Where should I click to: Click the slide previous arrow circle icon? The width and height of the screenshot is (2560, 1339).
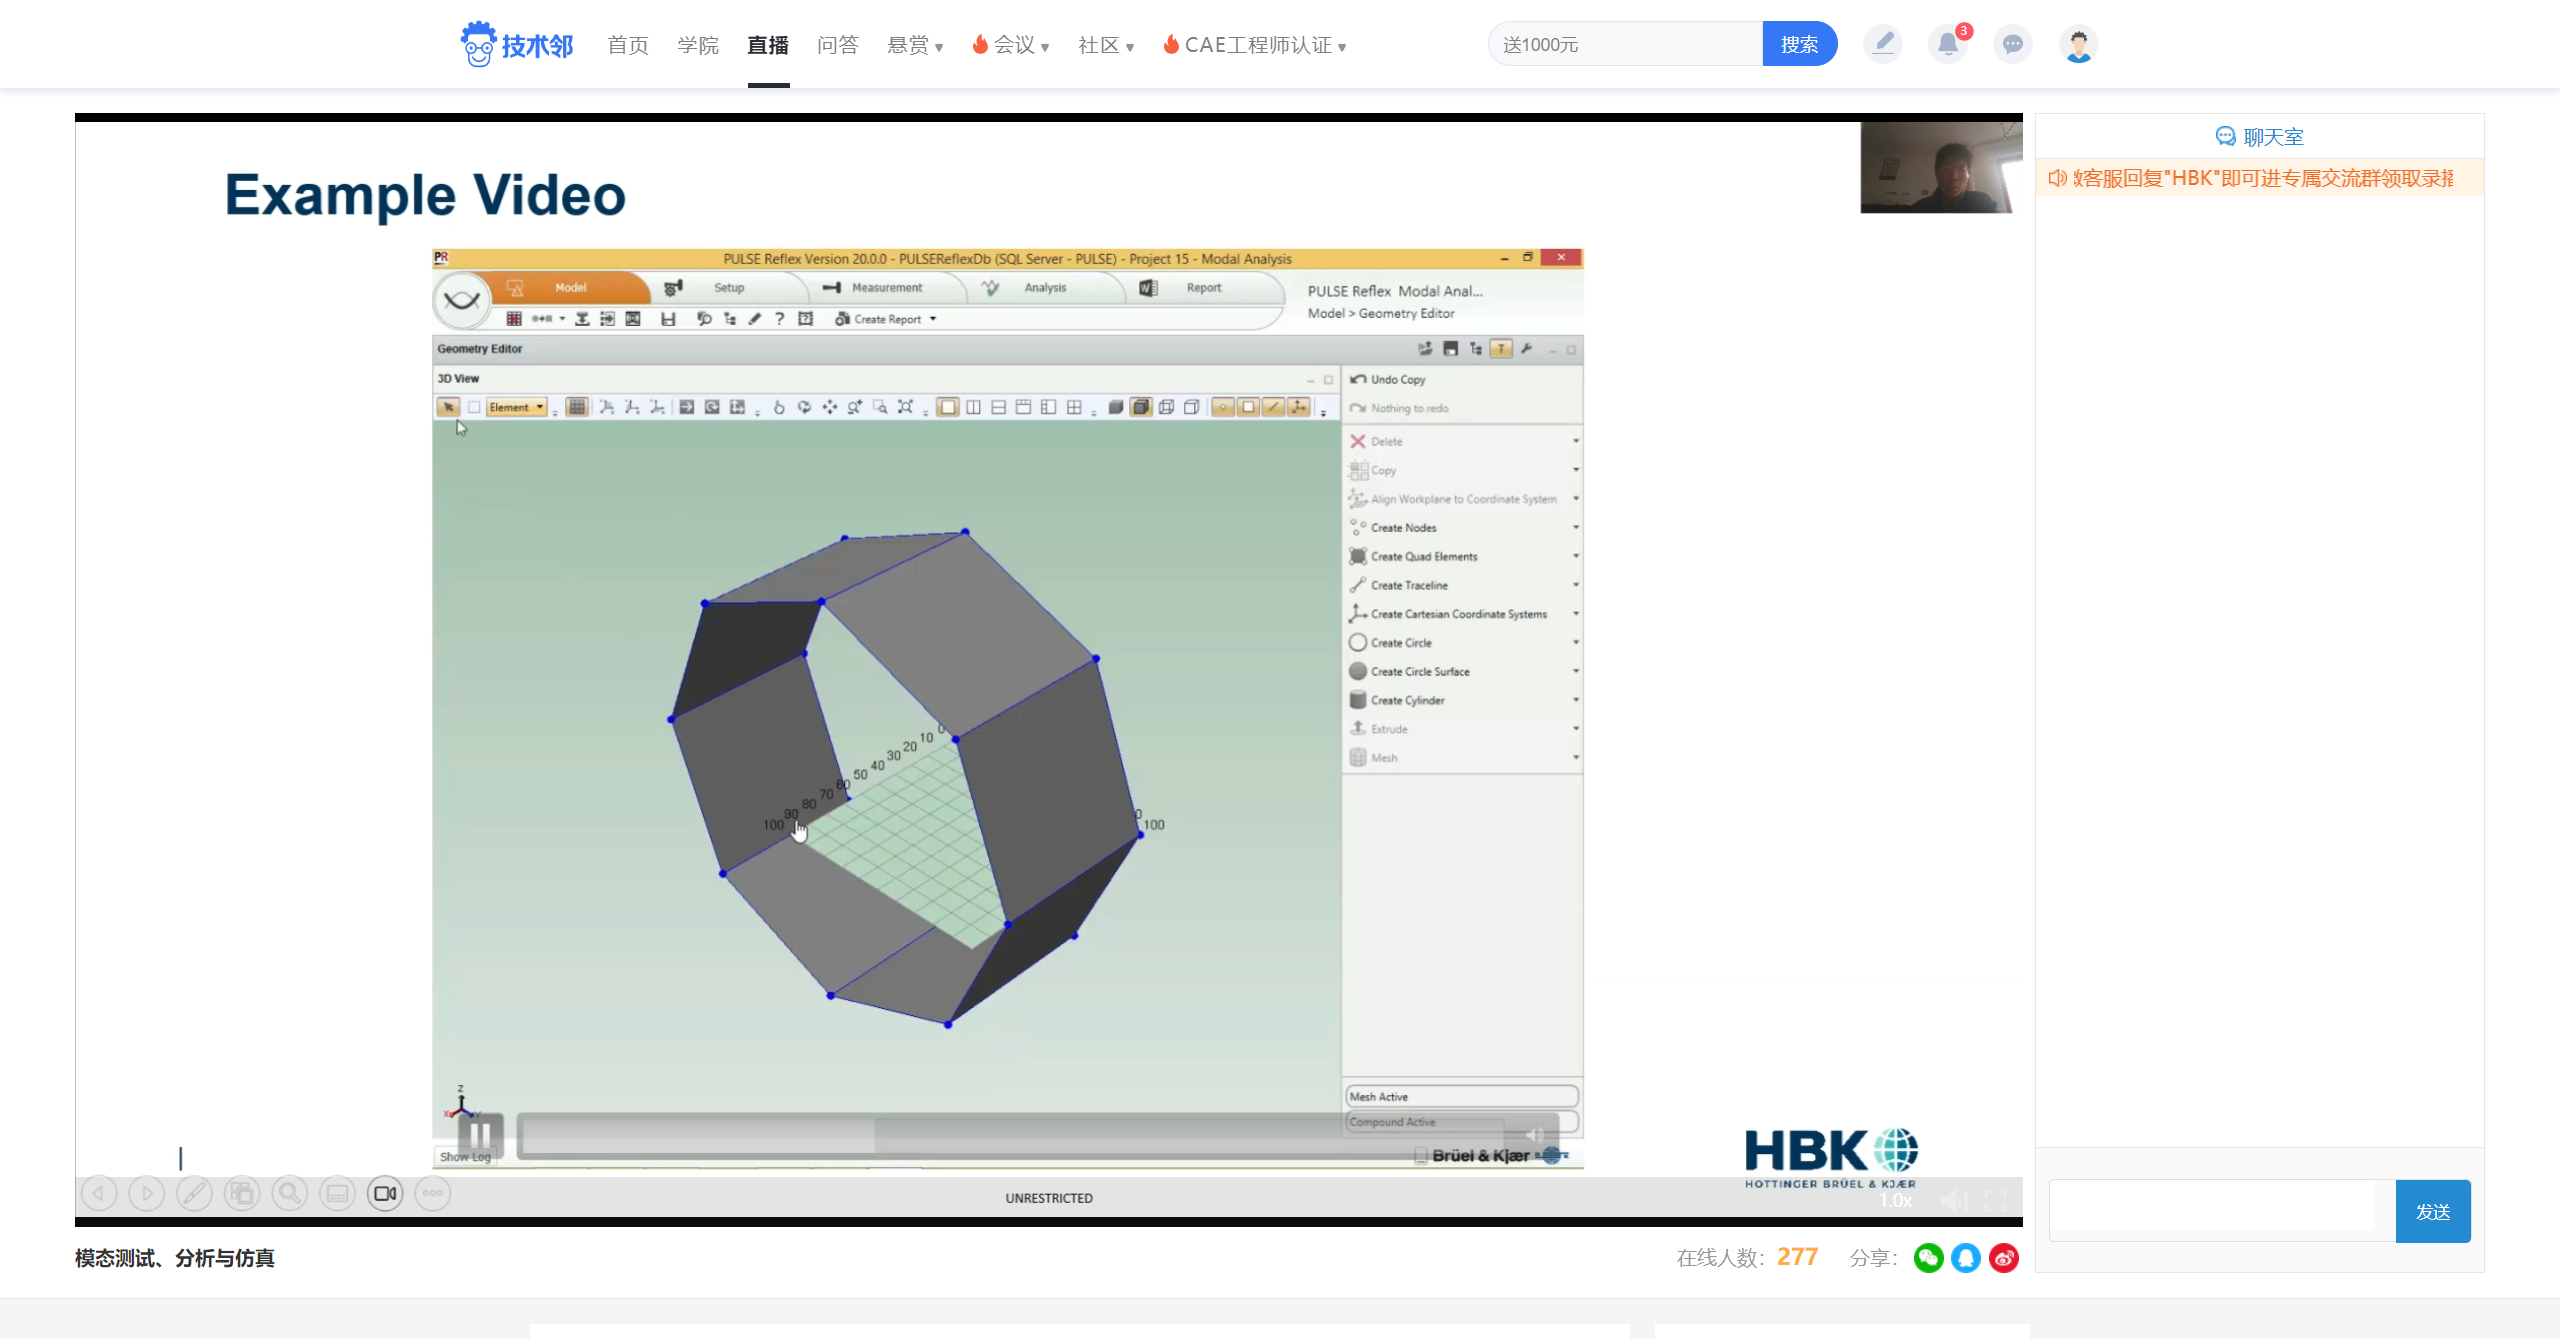pyautogui.click(x=99, y=1193)
